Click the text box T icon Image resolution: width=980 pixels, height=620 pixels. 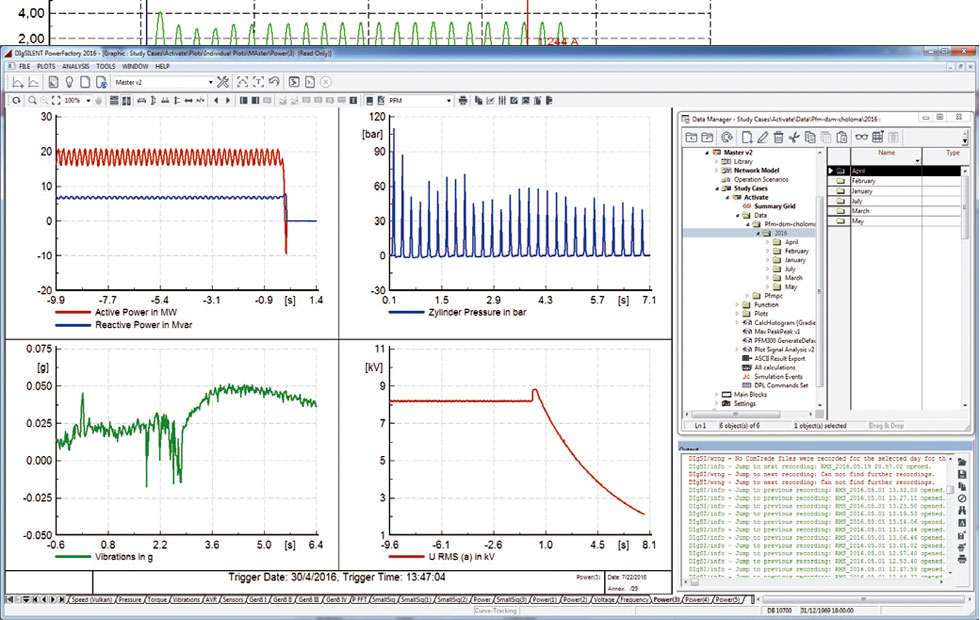point(258,82)
